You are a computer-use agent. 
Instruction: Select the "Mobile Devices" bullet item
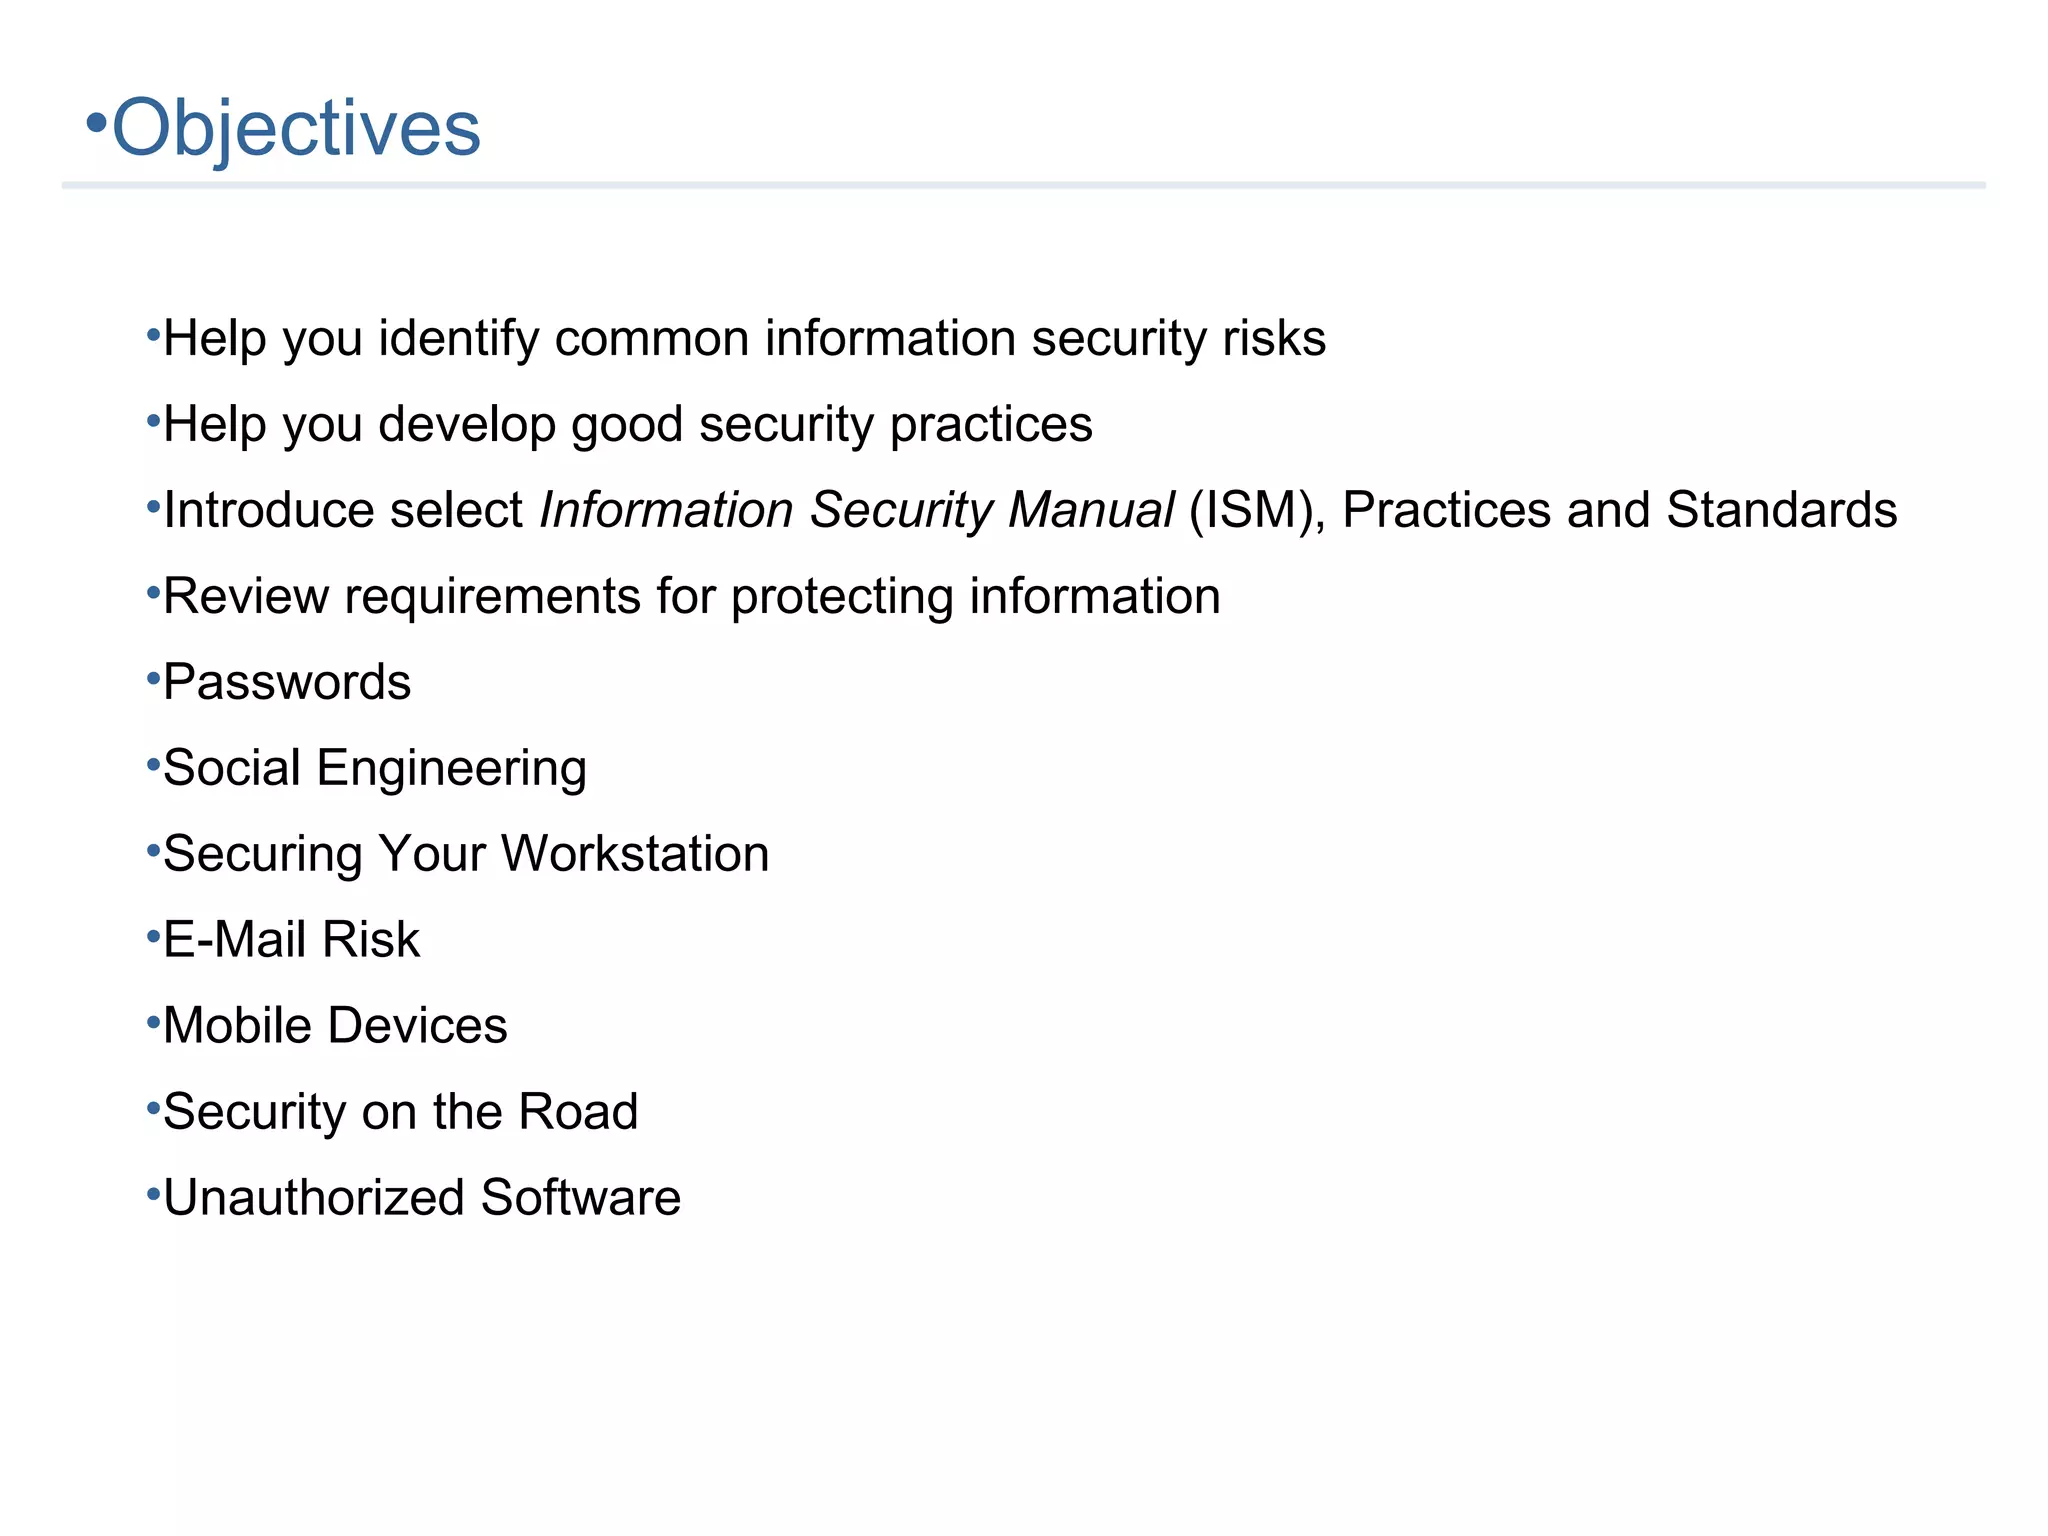[x=335, y=1026]
